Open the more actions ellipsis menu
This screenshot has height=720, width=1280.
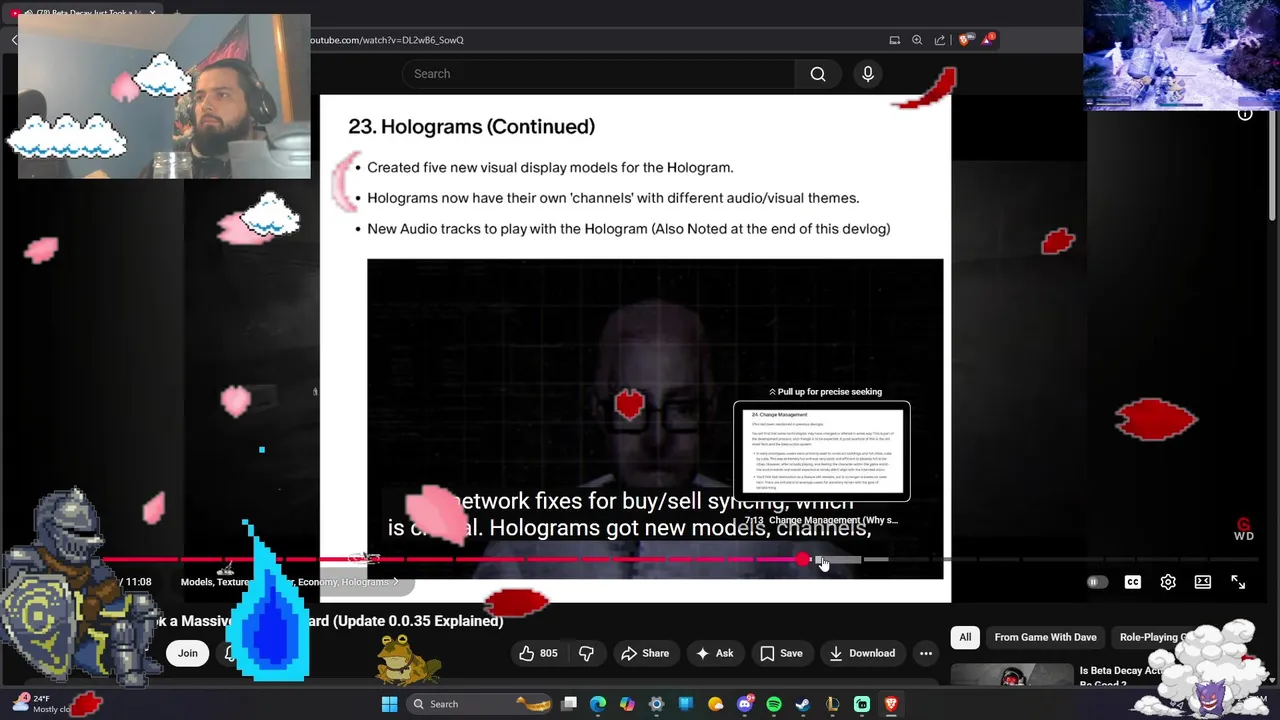[x=926, y=653]
